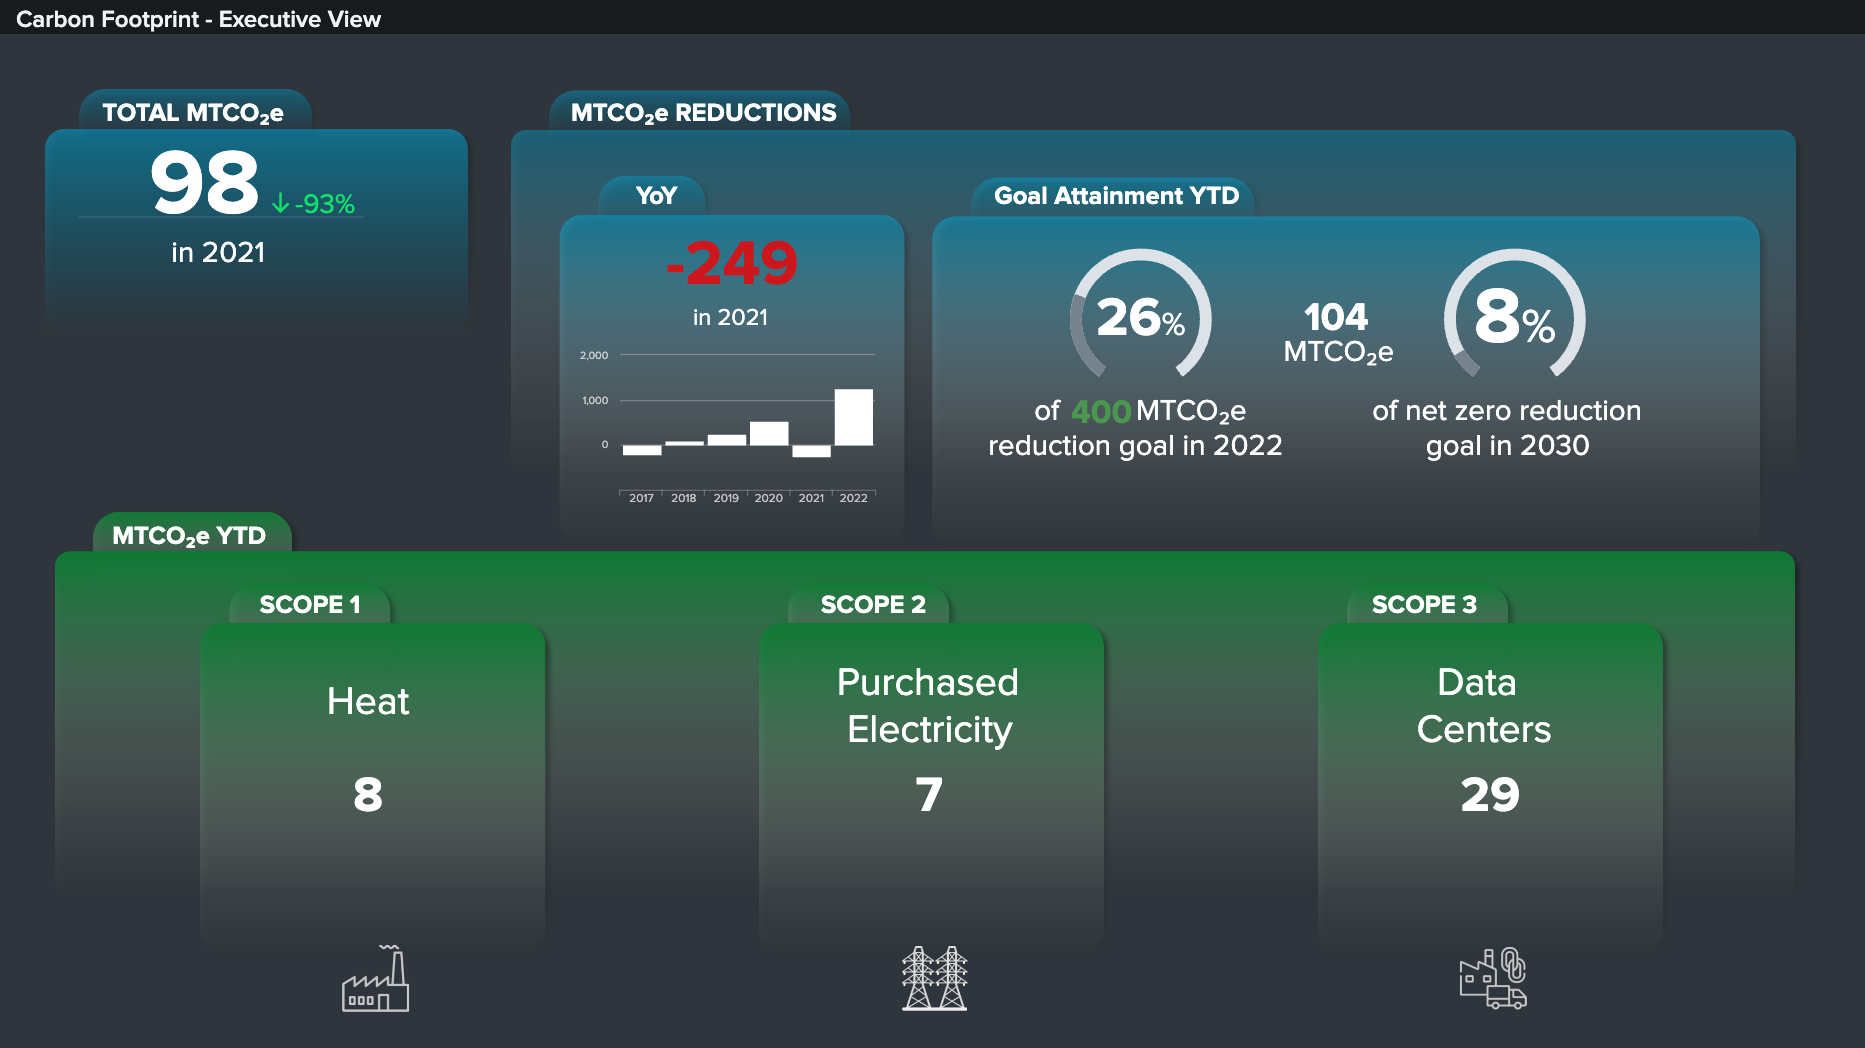Click the red -249 YoY value

[x=731, y=263]
